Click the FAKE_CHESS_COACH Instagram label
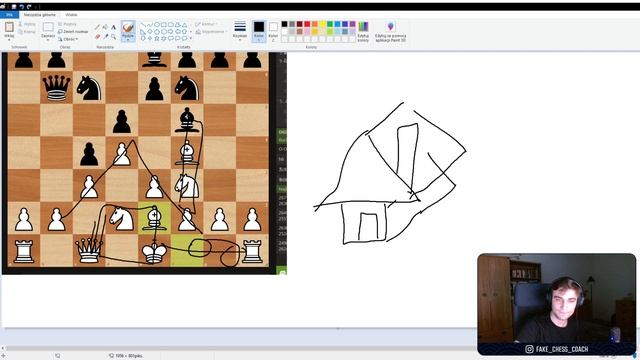Viewport: 640px width, 360px height. (x=557, y=349)
